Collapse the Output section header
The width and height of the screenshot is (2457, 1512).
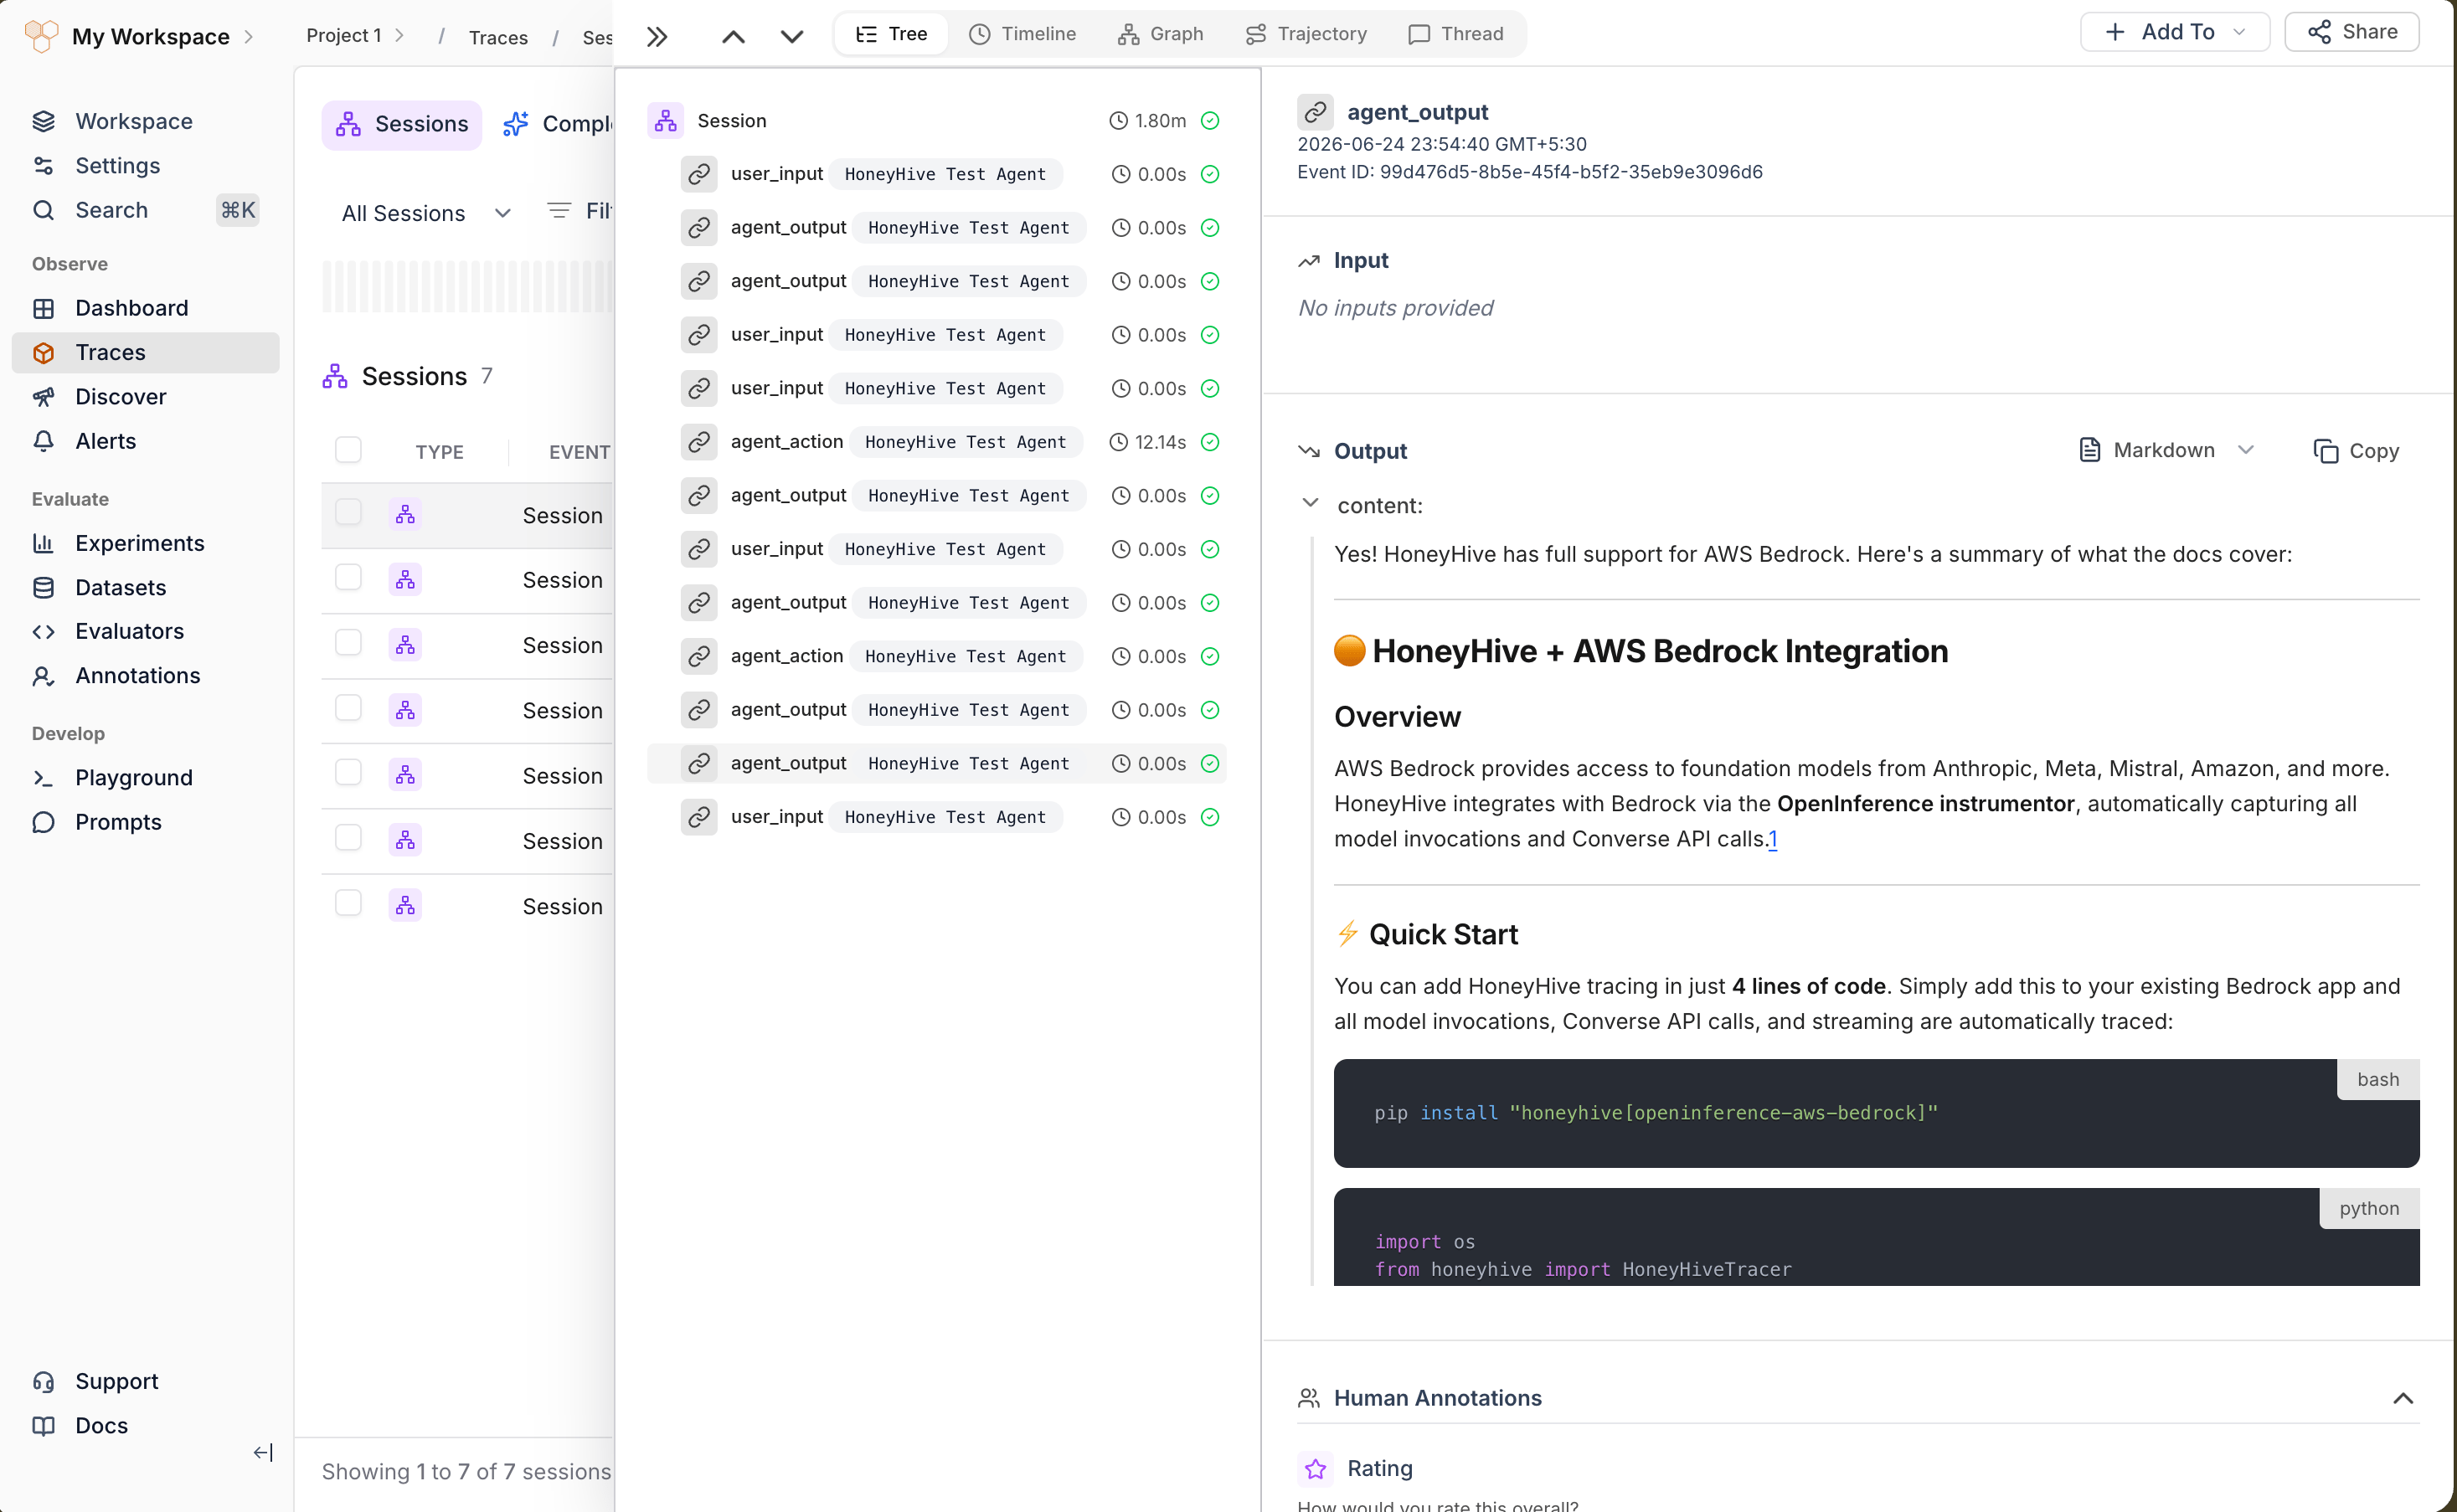tap(1352, 451)
